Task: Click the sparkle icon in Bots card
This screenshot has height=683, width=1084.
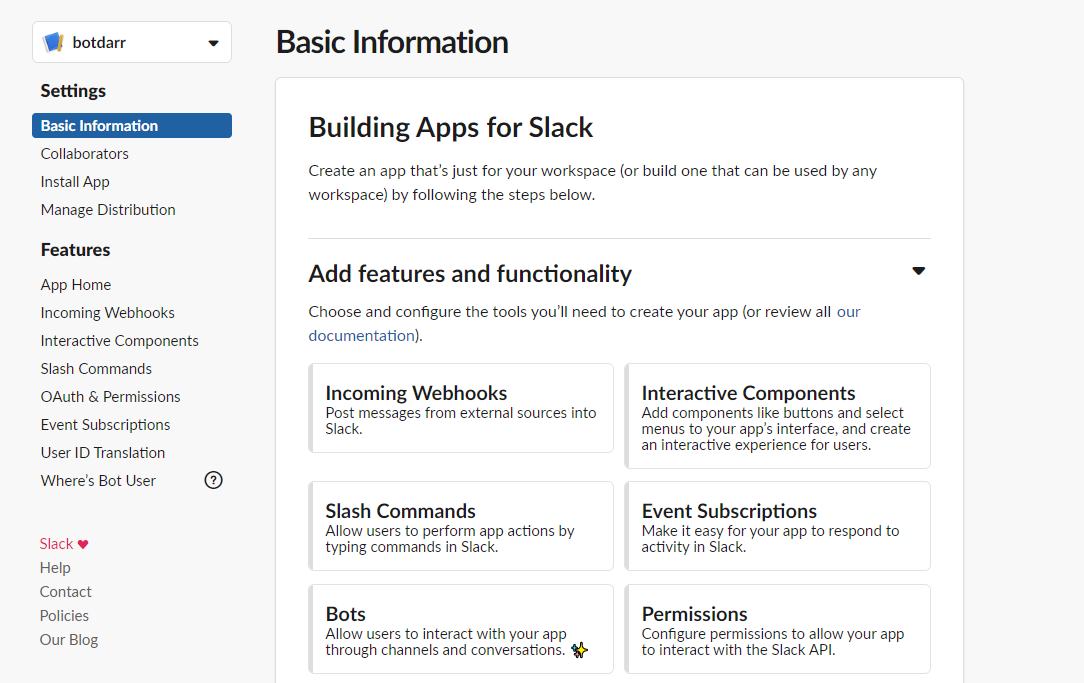Action: (579, 650)
